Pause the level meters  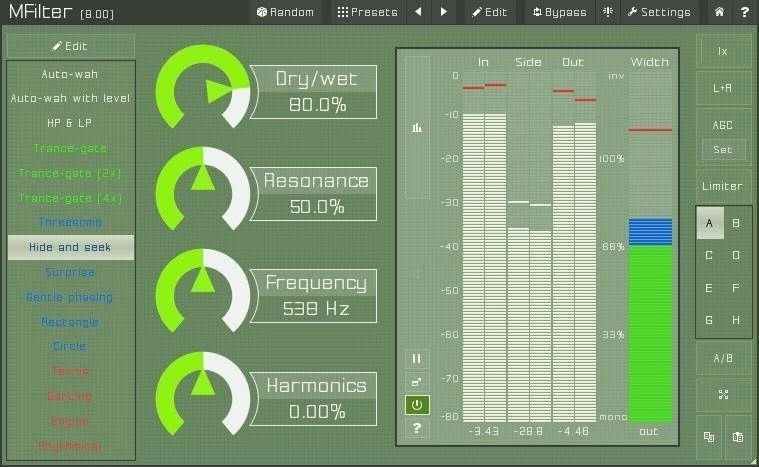click(x=417, y=358)
